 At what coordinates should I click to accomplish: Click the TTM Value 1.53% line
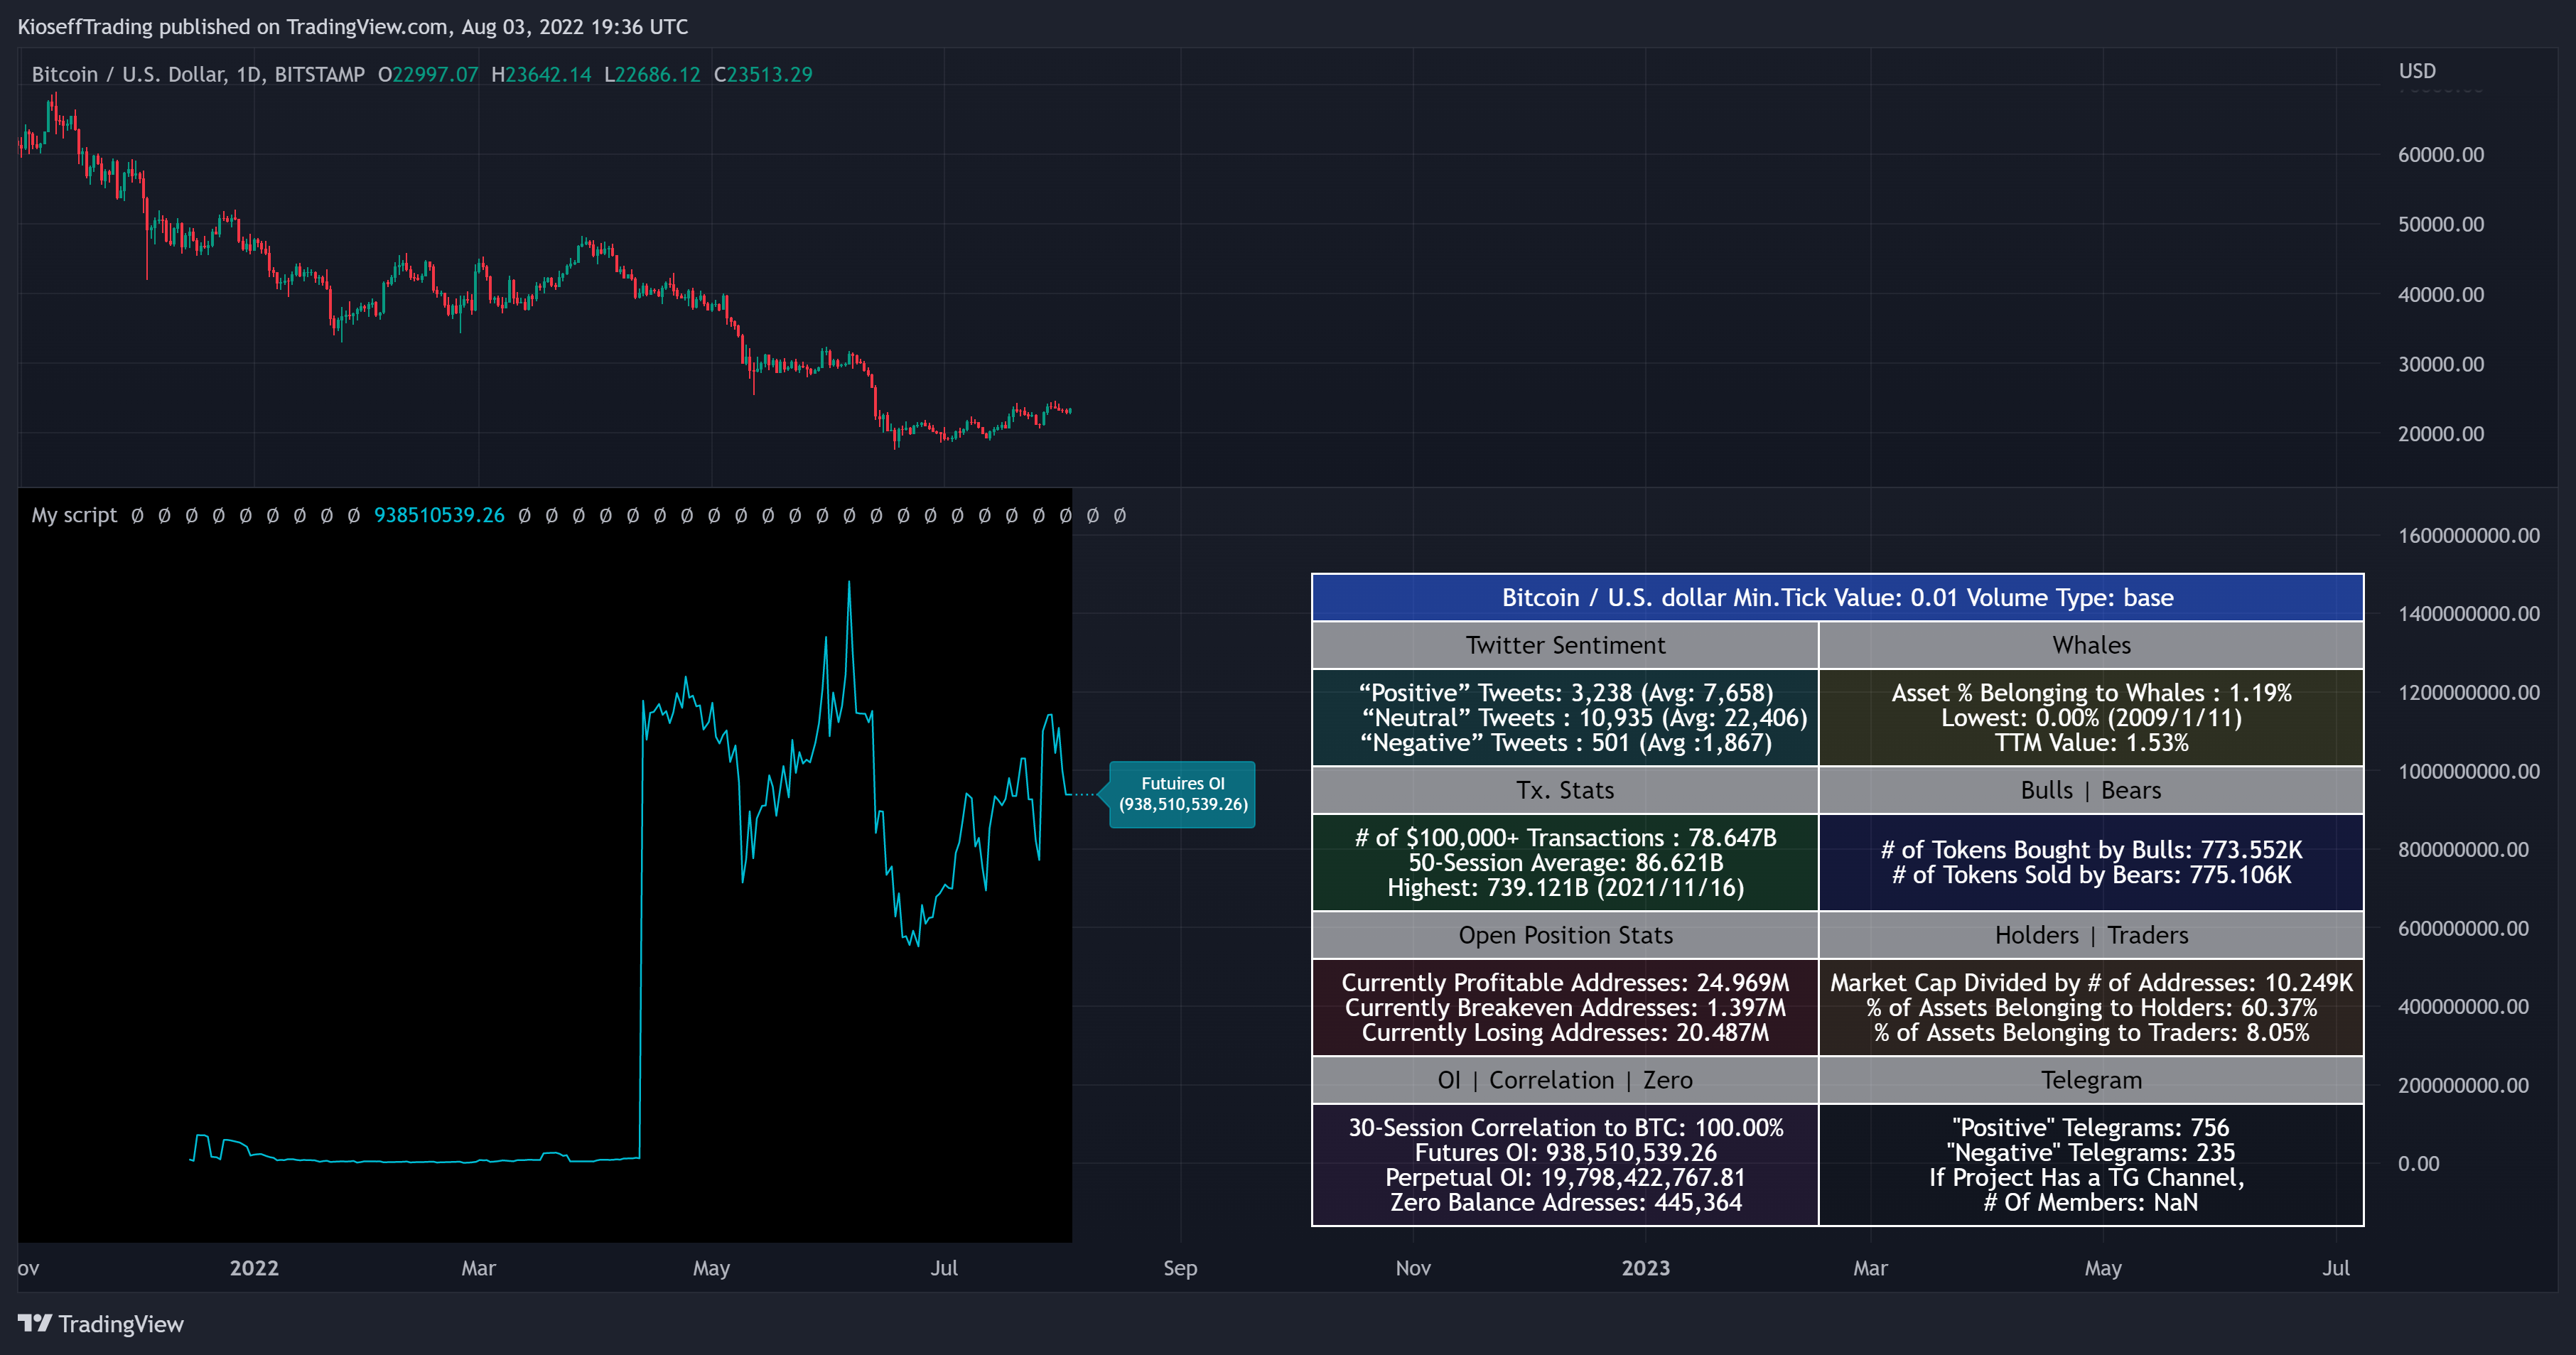(2091, 743)
